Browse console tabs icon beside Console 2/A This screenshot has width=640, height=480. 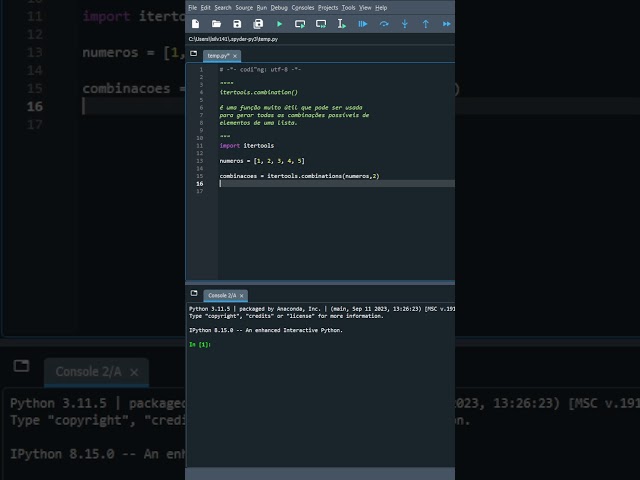[194, 293]
